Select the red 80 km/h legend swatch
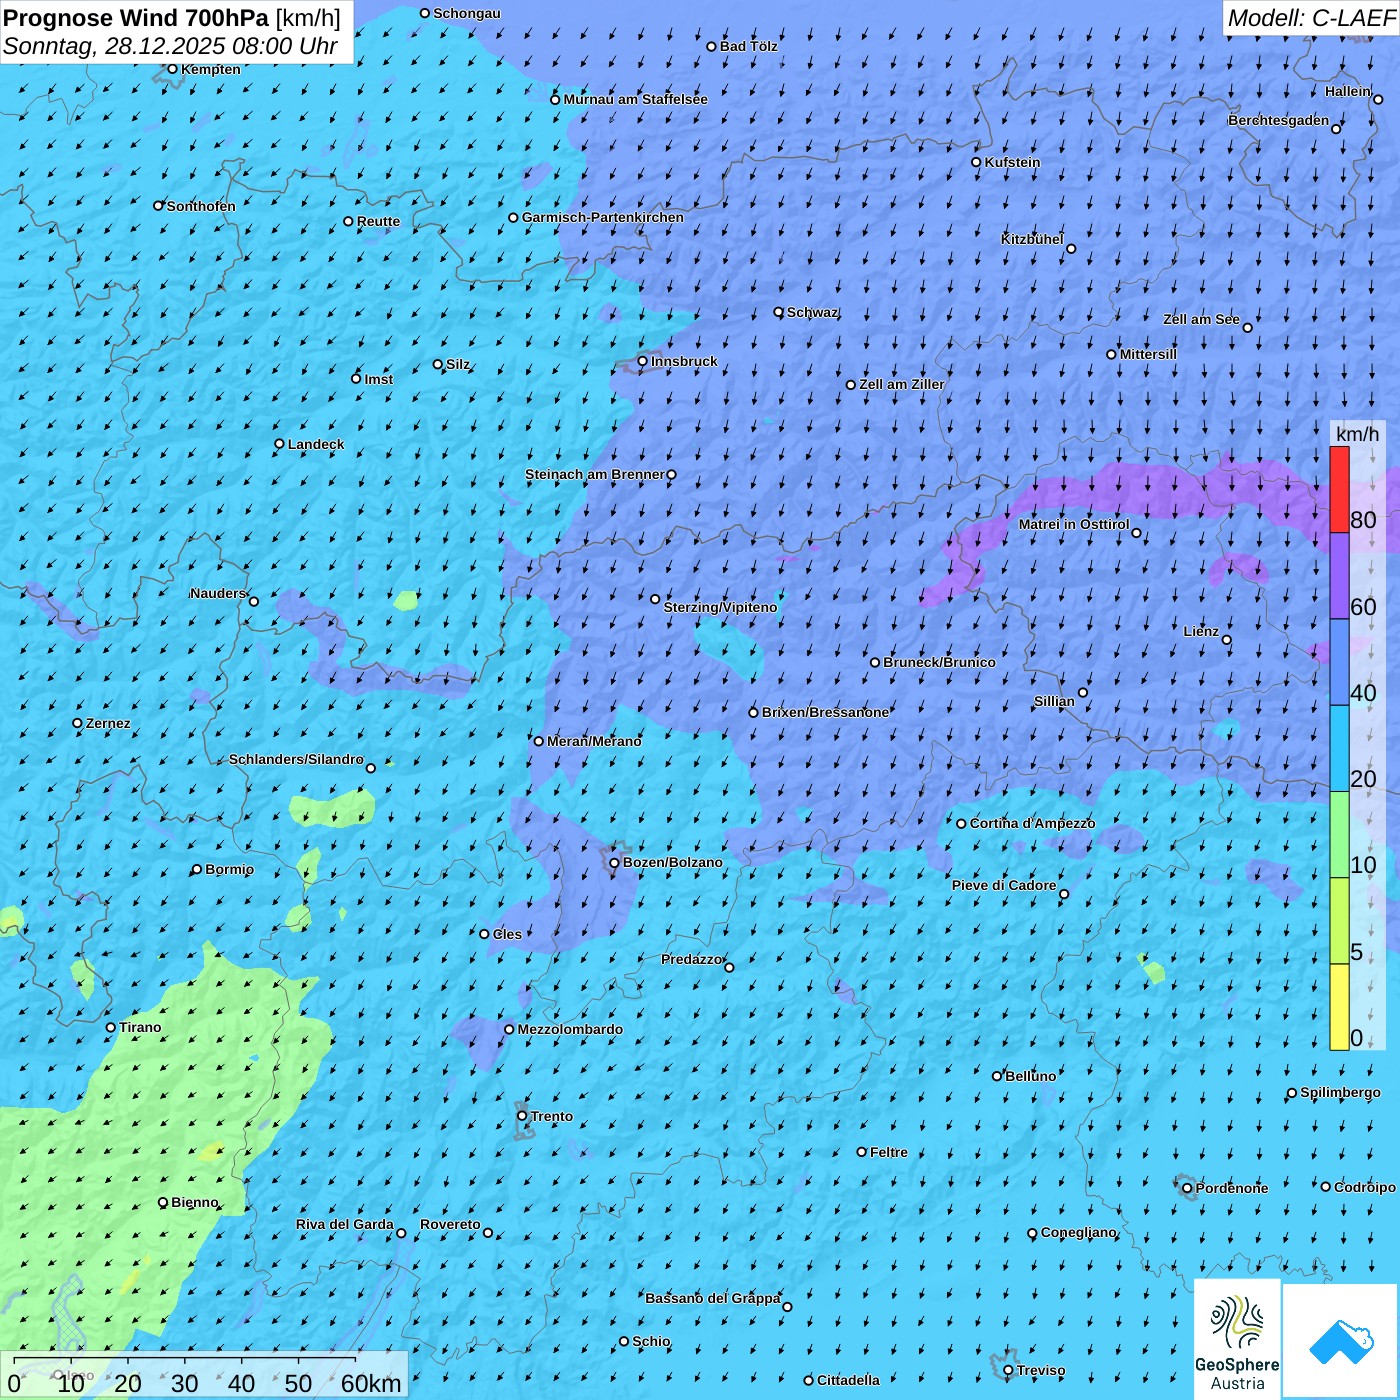Screen dimensions: 1400x1400 [1339, 489]
